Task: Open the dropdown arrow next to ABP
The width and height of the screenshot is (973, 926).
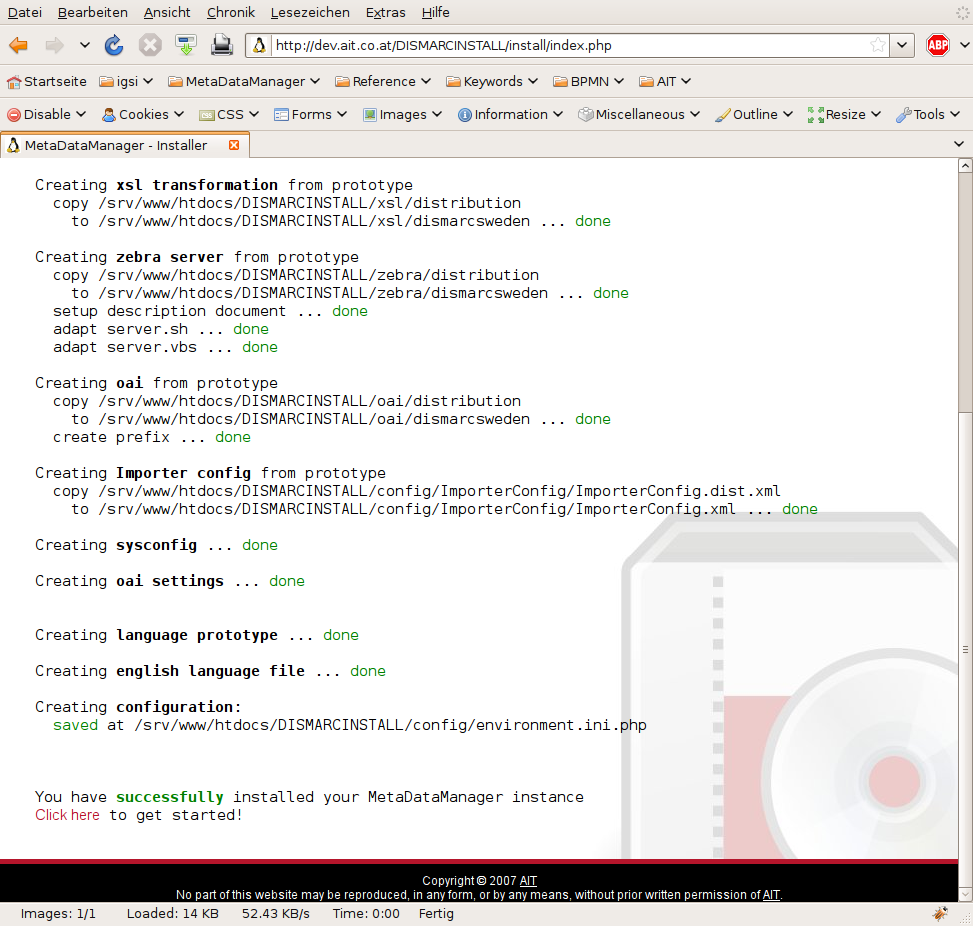Action: point(964,45)
